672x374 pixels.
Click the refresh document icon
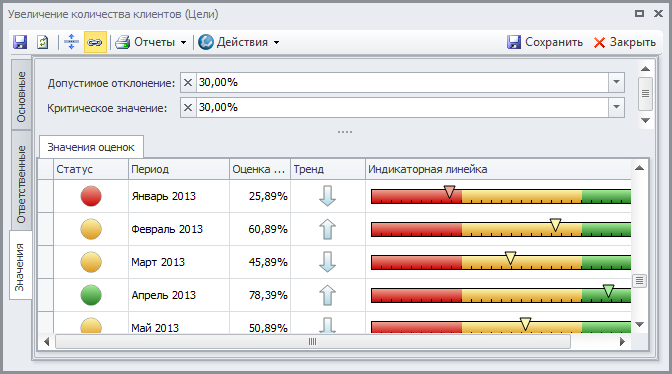click(x=42, y=42)
